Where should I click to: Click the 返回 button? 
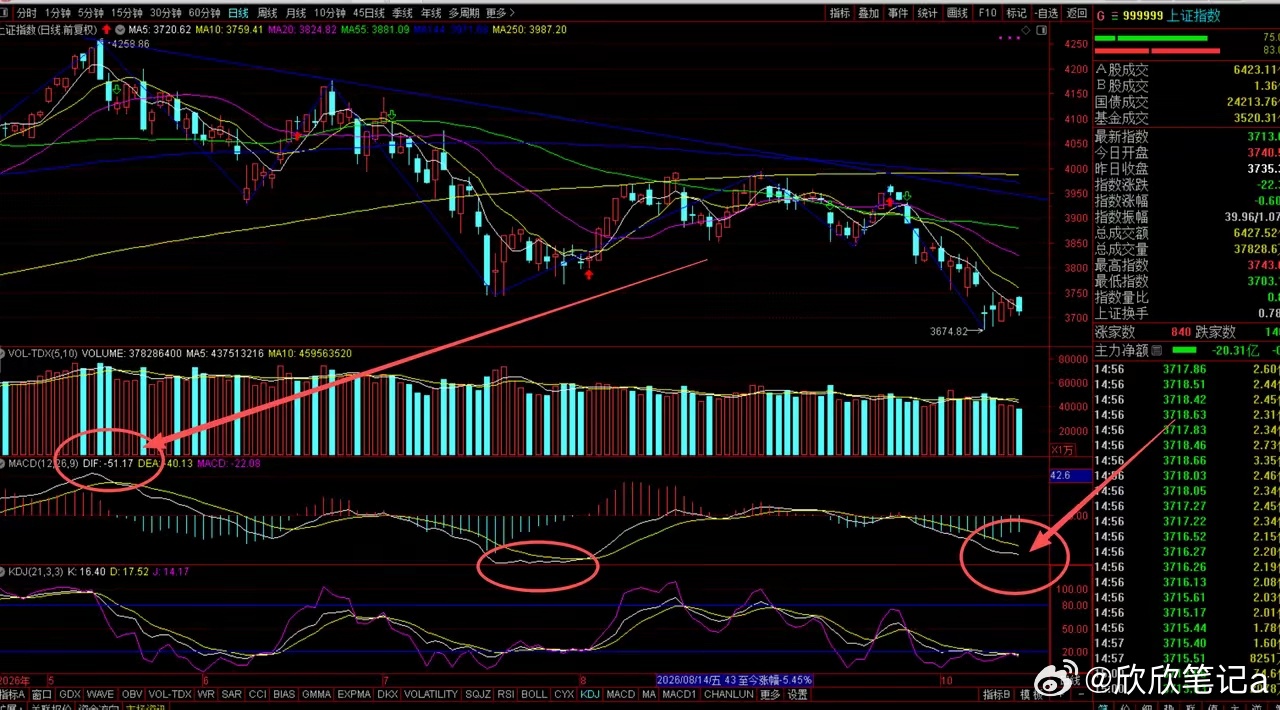coord(1076,13)
